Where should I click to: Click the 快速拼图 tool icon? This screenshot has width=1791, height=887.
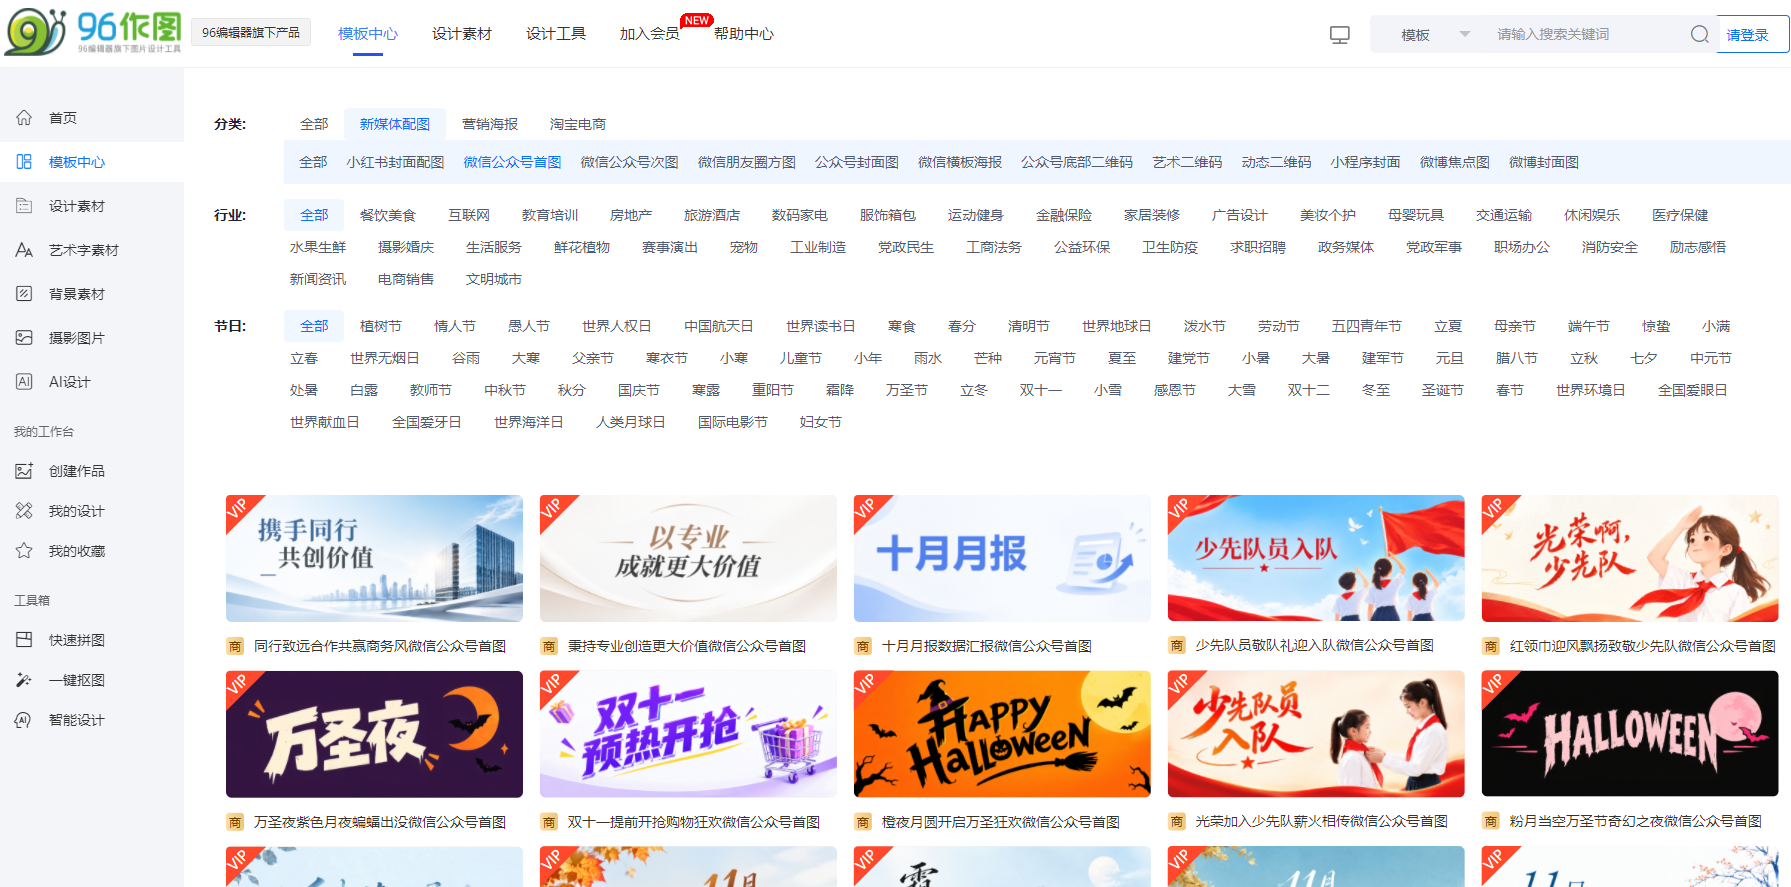(x=24, y=639)
